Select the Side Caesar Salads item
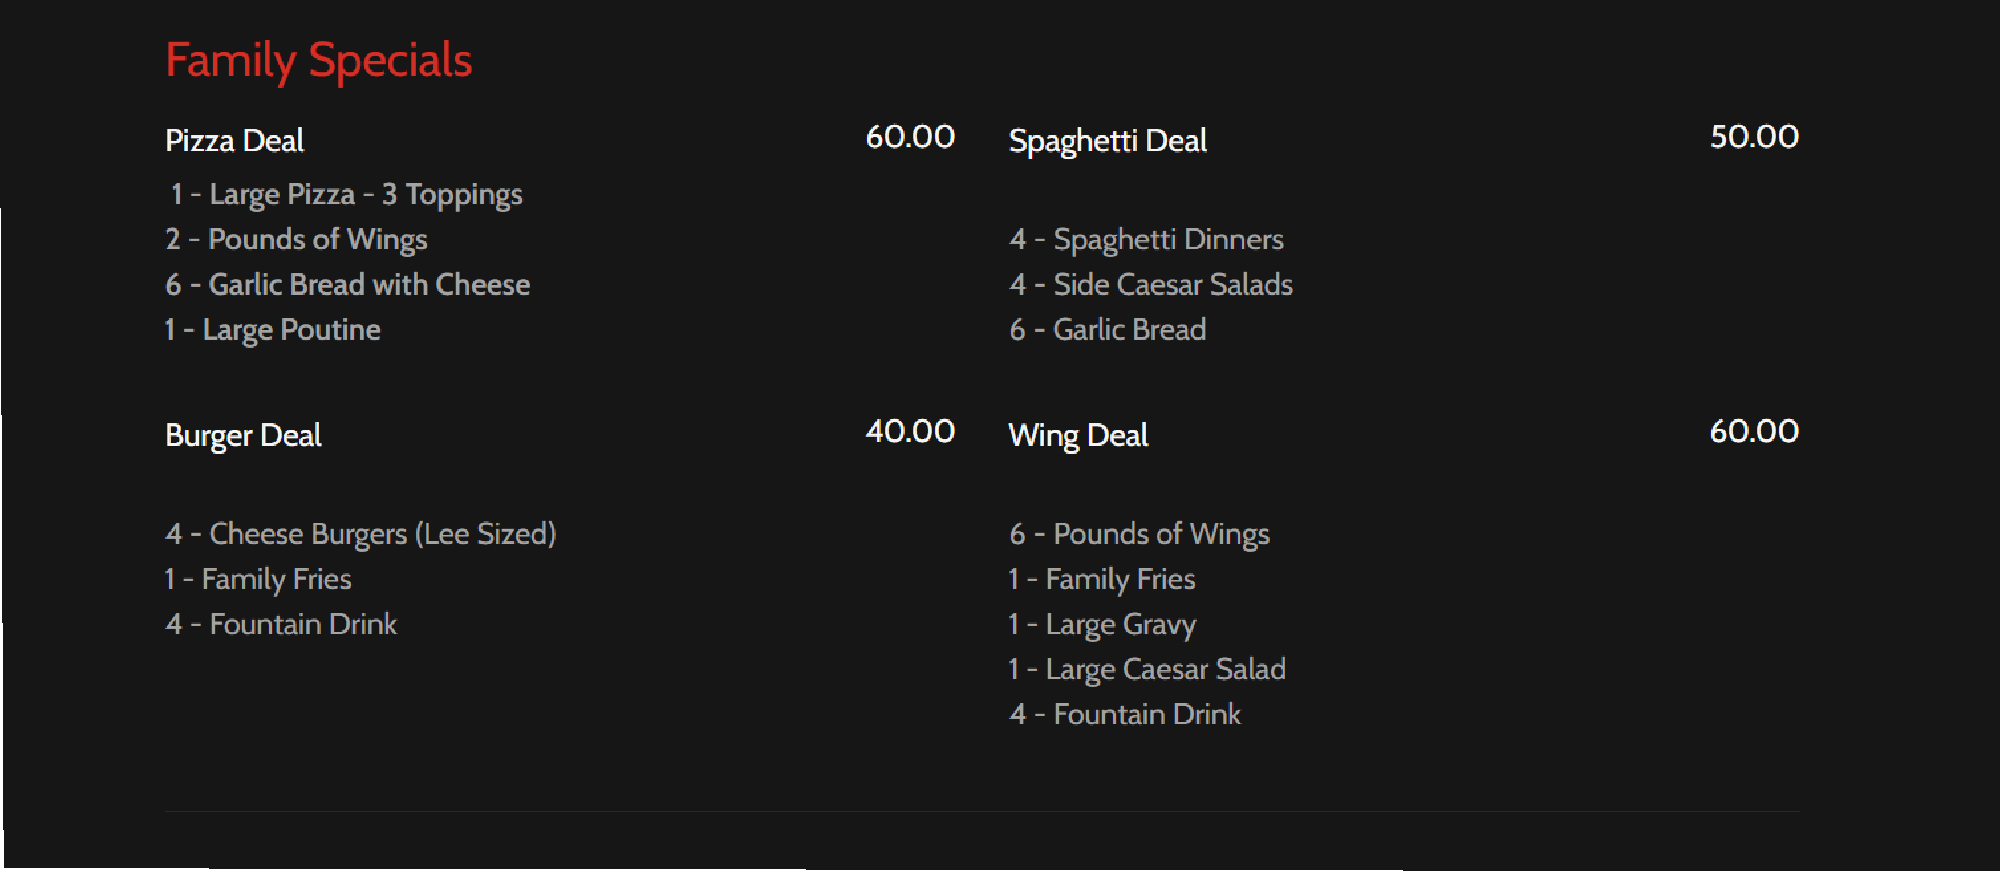 pos(1151,285)
